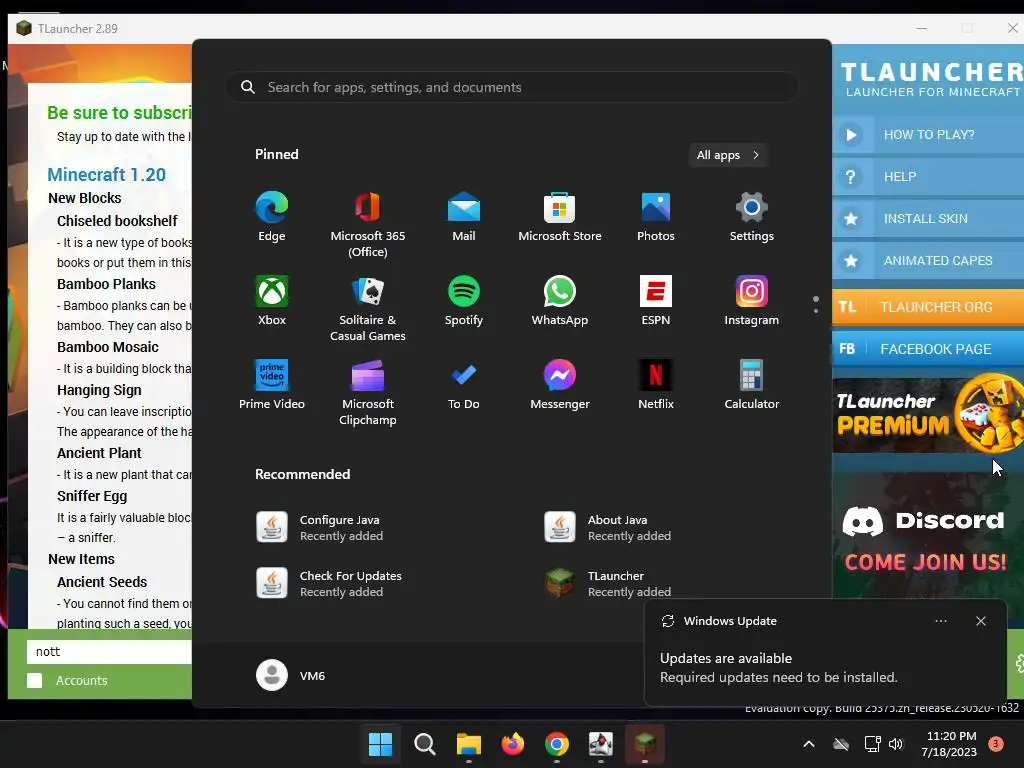Viewport: 1024px width, 768px height.
Task: Launch Google Chrome from taskbar
Action: coord(556,744)
